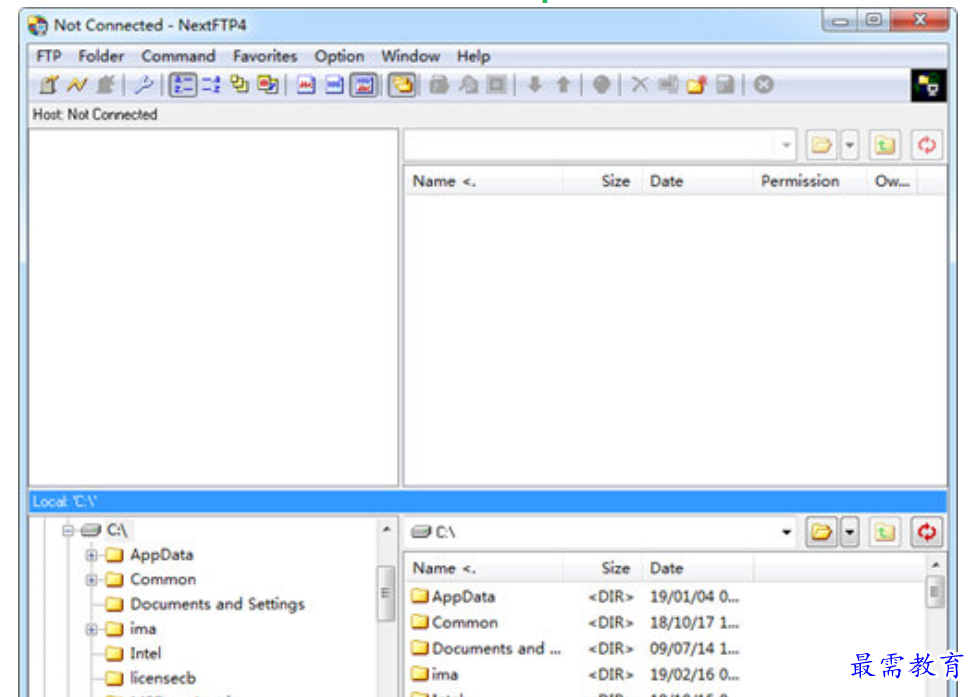Set binary transfer mode icon
This screenshot has height=697, width=972.
334,85
